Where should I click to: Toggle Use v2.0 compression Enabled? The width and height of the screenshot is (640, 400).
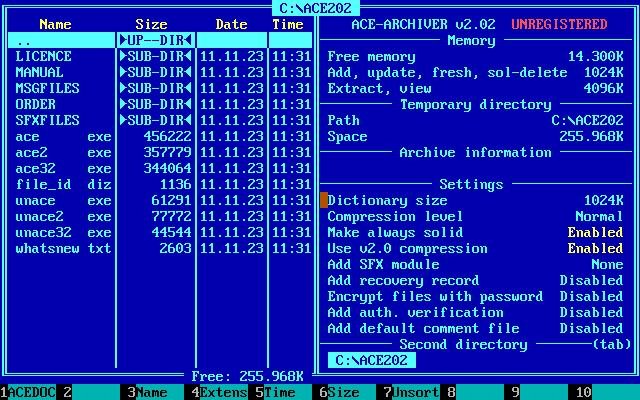click(476, 248)
